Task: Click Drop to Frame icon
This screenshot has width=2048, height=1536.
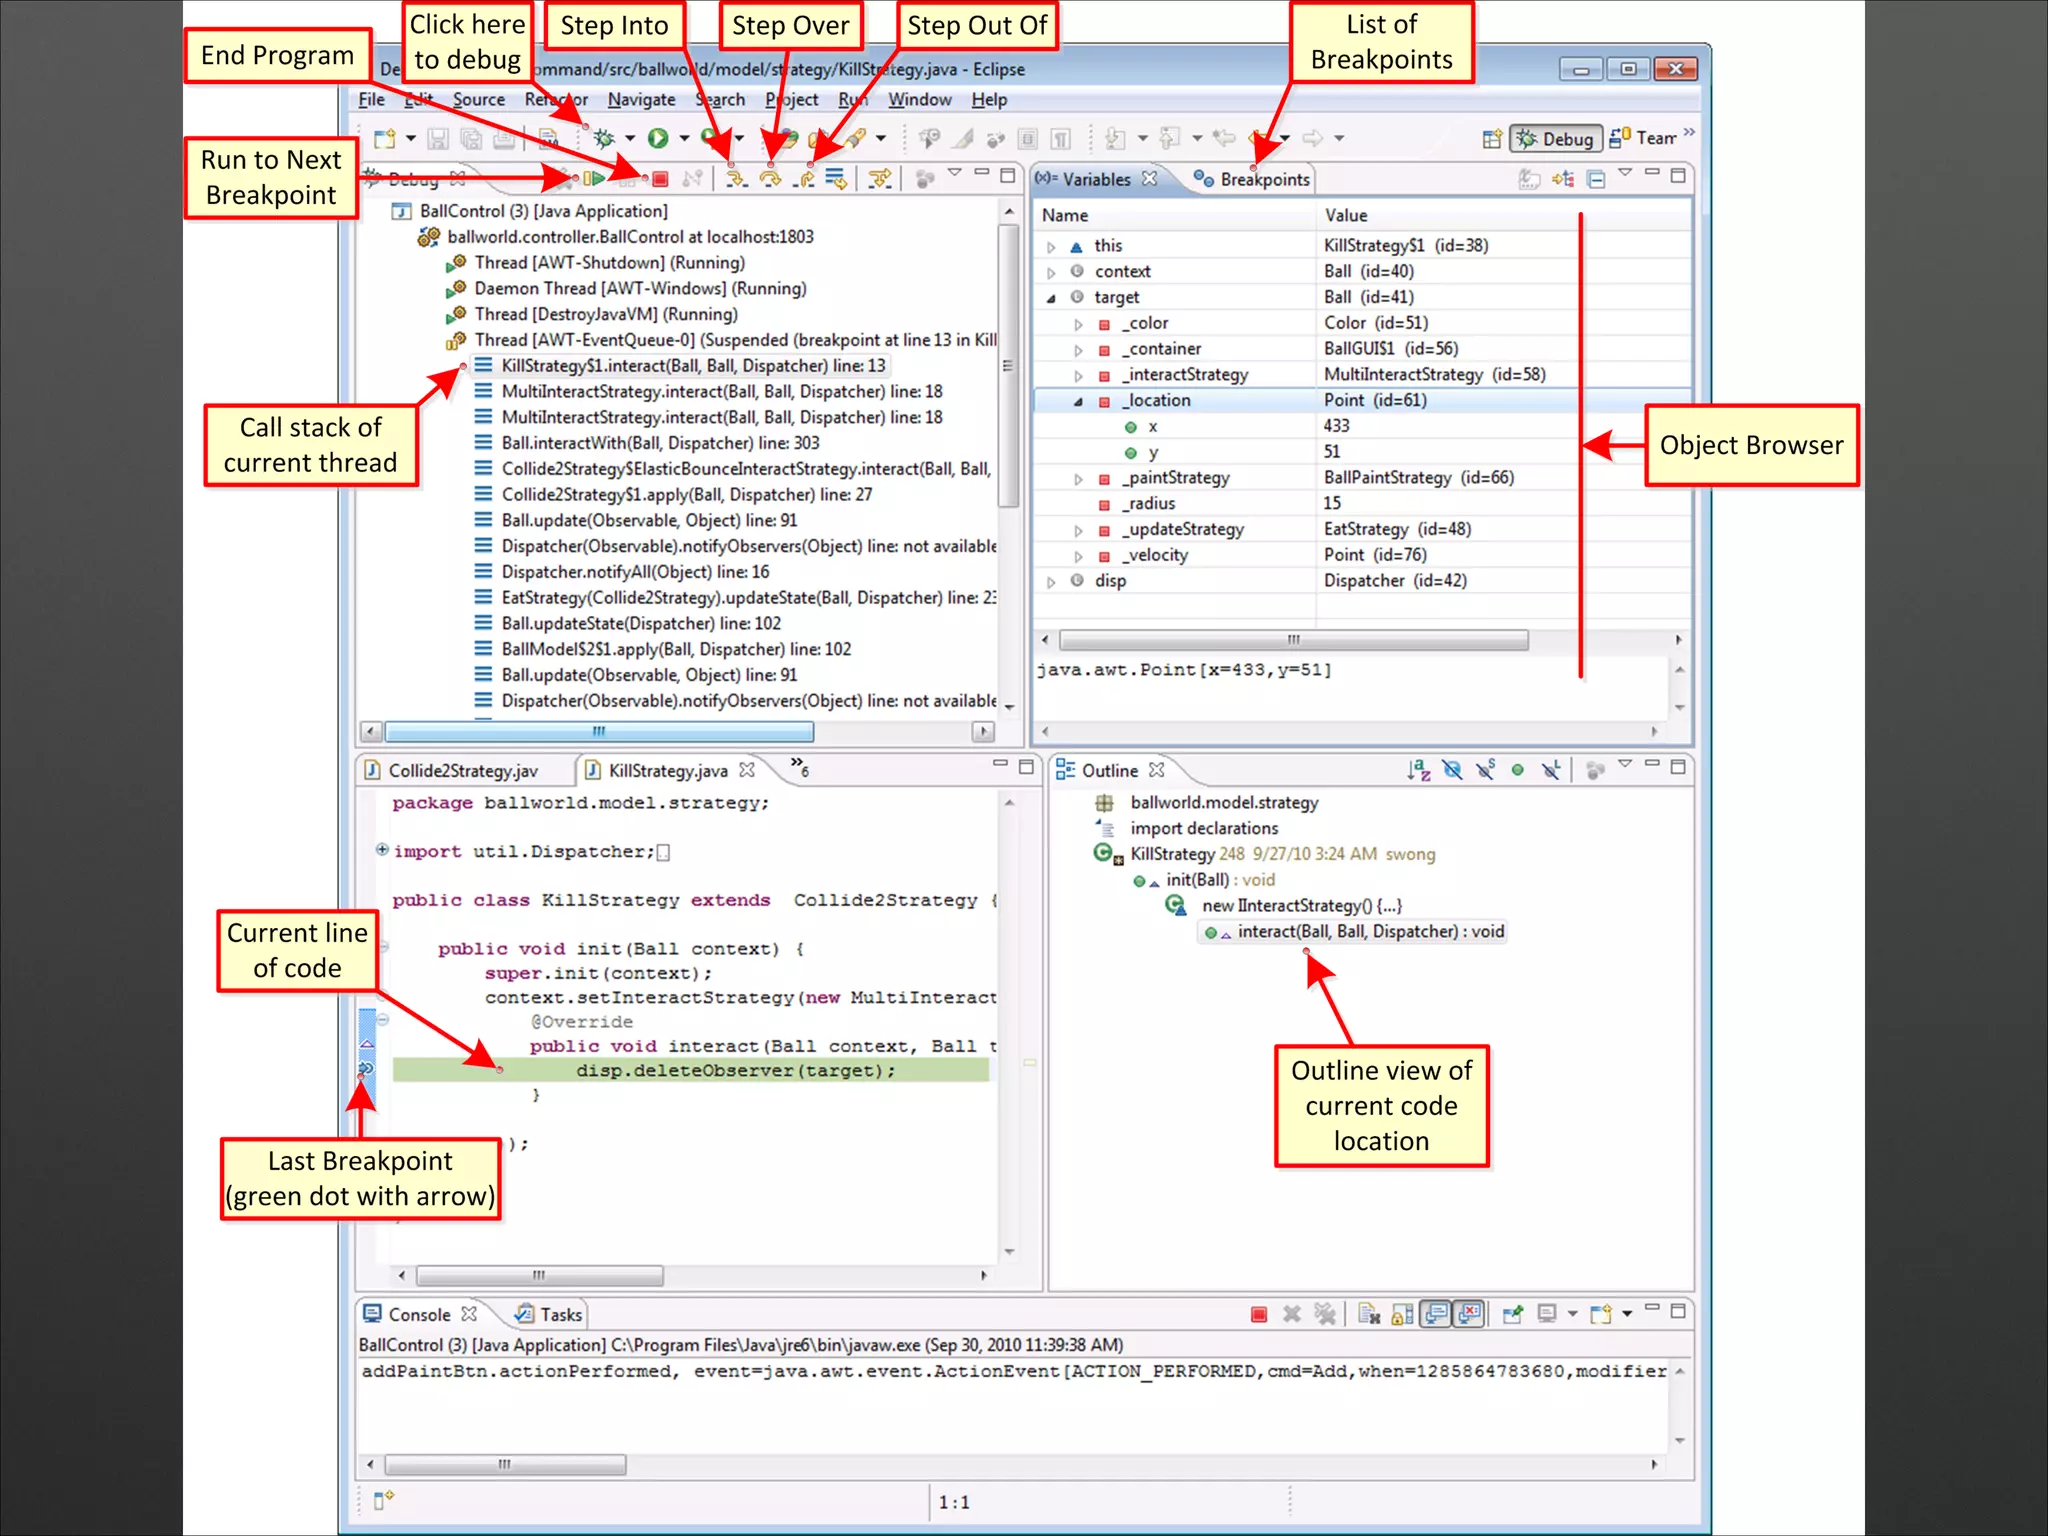Action: pos(836,180)
